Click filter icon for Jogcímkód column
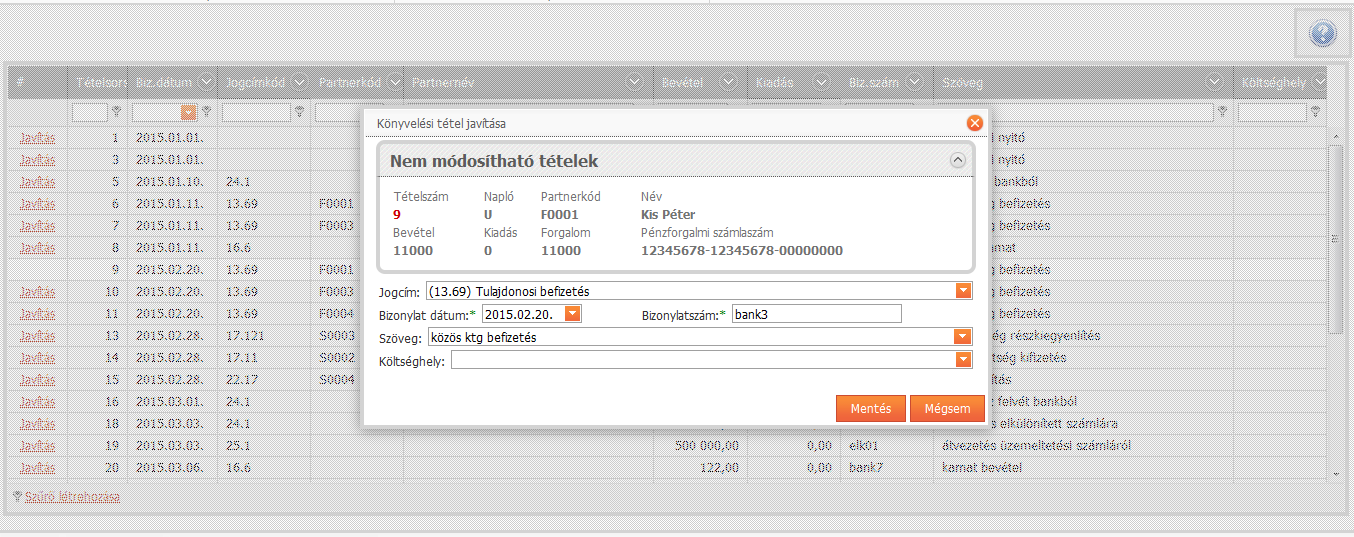This screenshot has width=1354, height=537. (299, 112)
